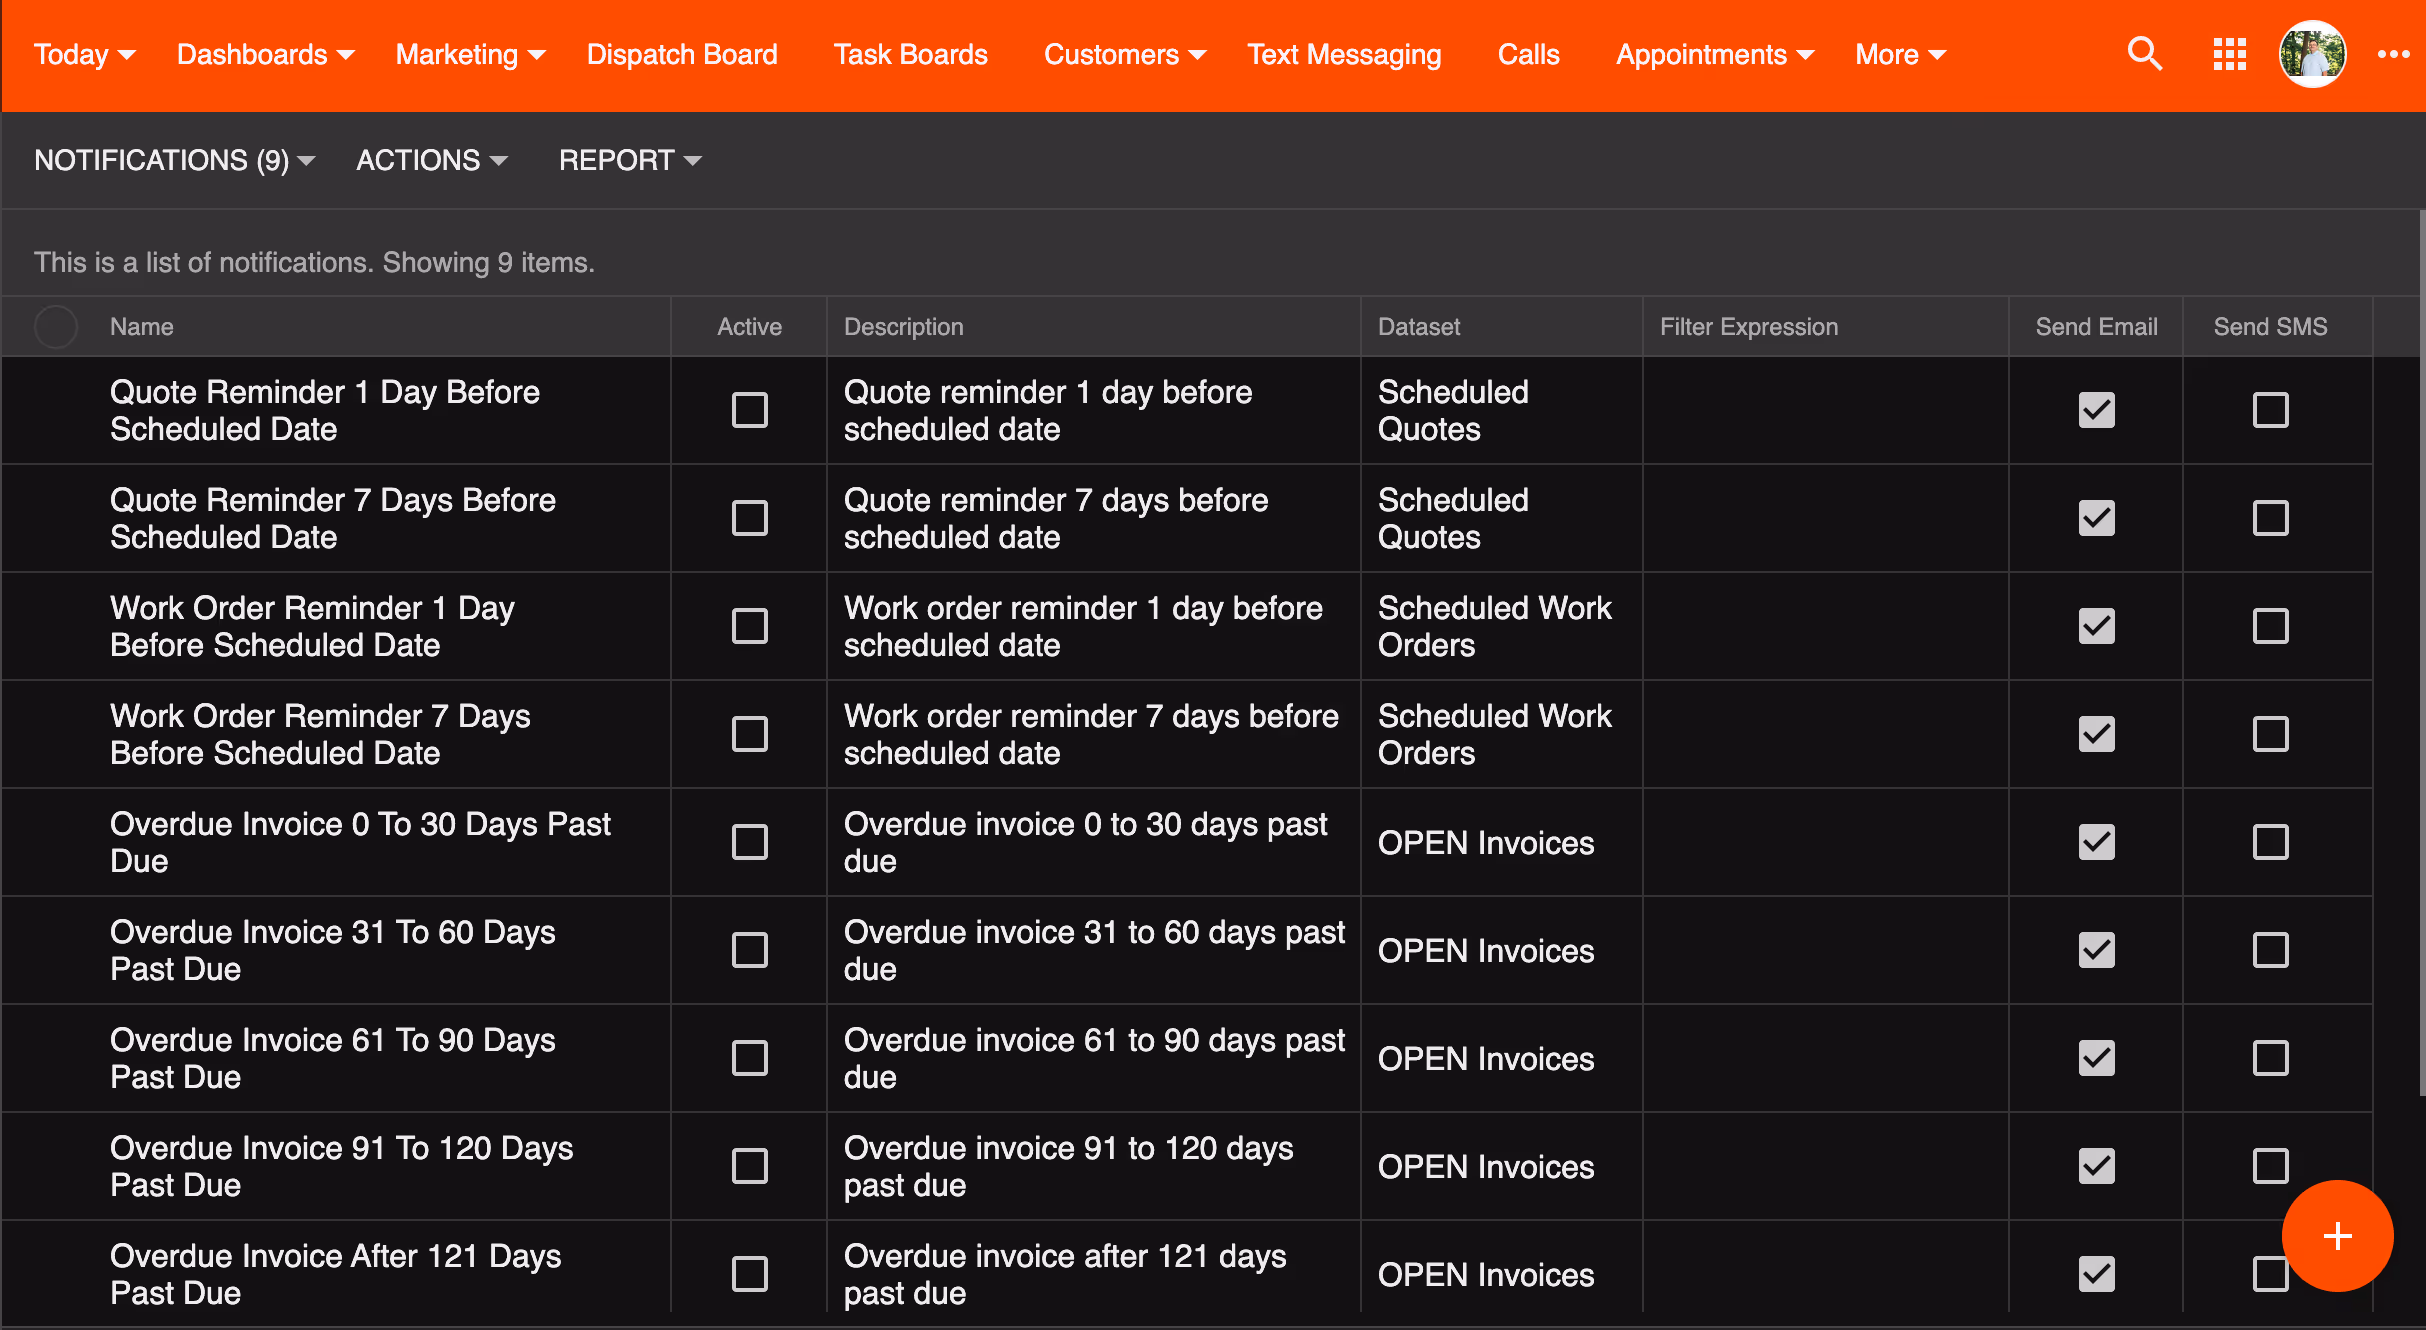Open the apps grid icon
Image resolution: width=2426 pixels, height=1330 pixels.
[2229, 54]
